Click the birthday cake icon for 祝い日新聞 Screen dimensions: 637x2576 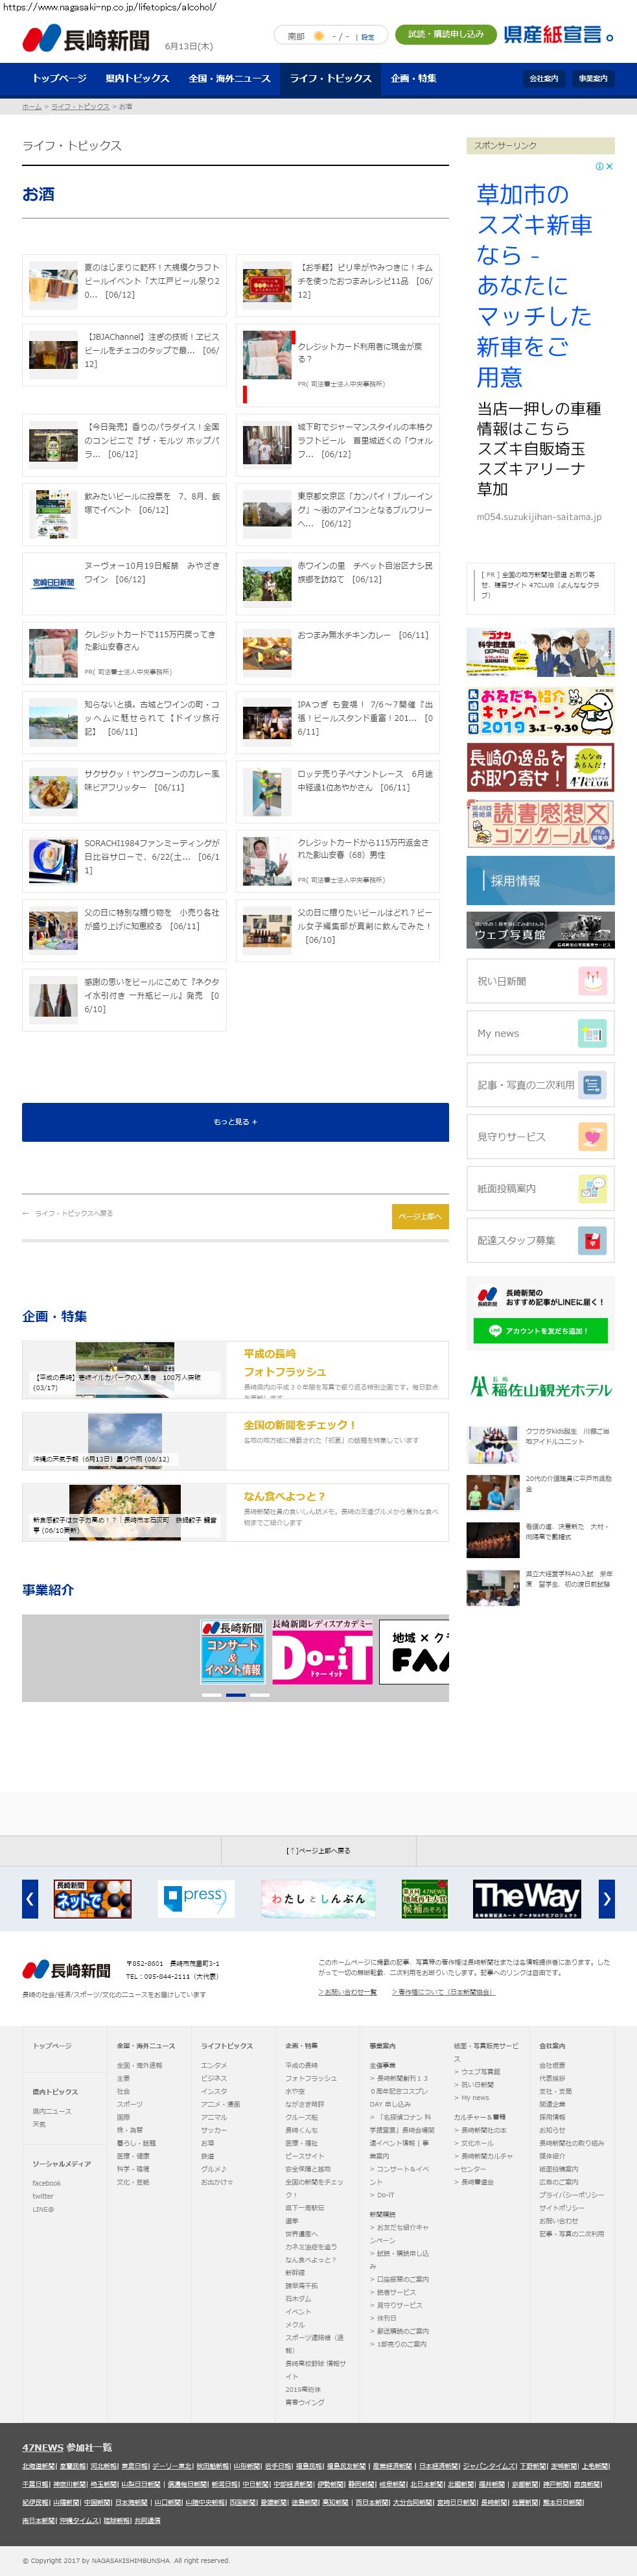(592, 981)
